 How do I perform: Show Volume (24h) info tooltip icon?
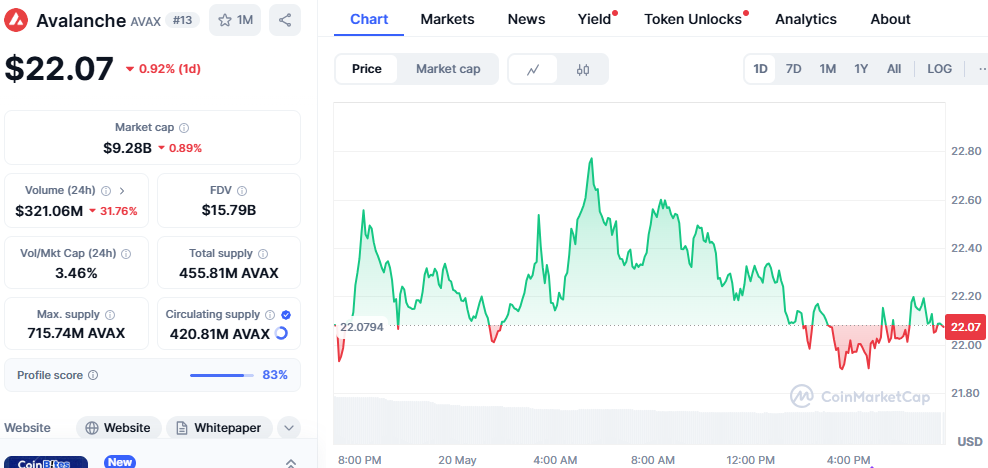(x=106, y=190)
